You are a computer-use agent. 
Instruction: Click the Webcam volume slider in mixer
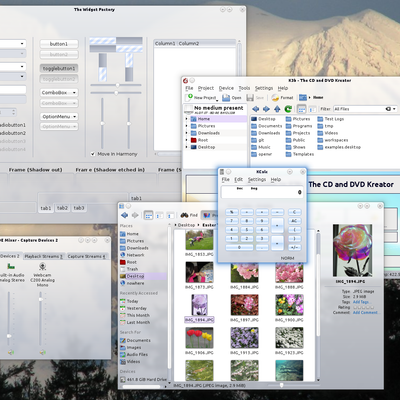pyautogui.click(x=40, y=318)
